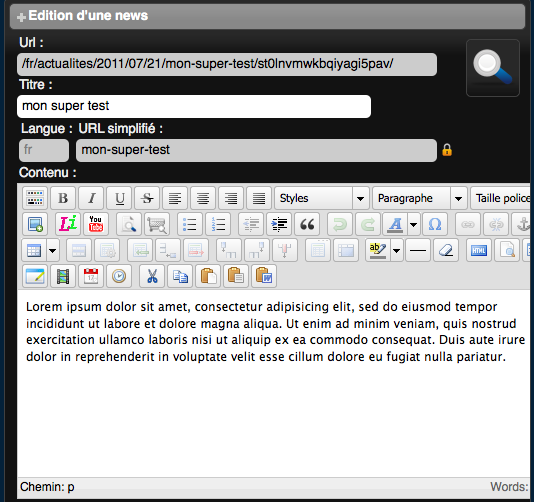This screenshot has height=502, width=534.
Task: Toggle the lock on URL simplifié
Action: click(447, 150)
